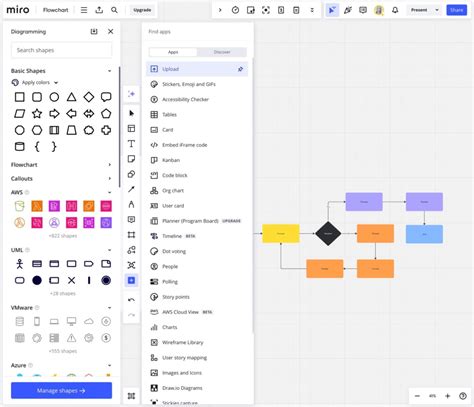The image size is (474, 407).
Task: Toggle the cursor select mode in top bar
Action: (332, 10)
